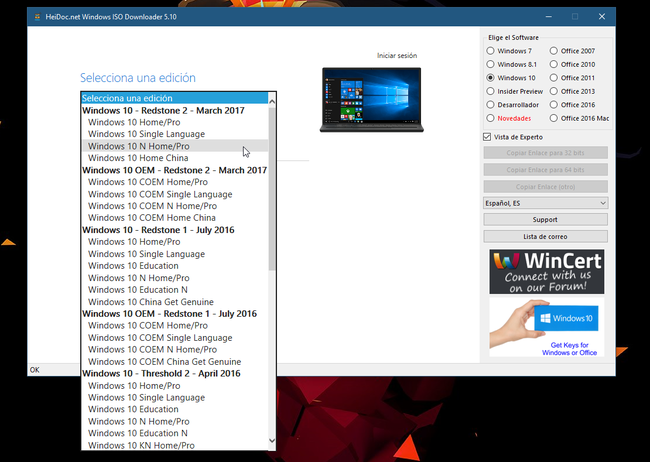Click the WinCert forum banner
650x462 pixels.
[546, 271]
